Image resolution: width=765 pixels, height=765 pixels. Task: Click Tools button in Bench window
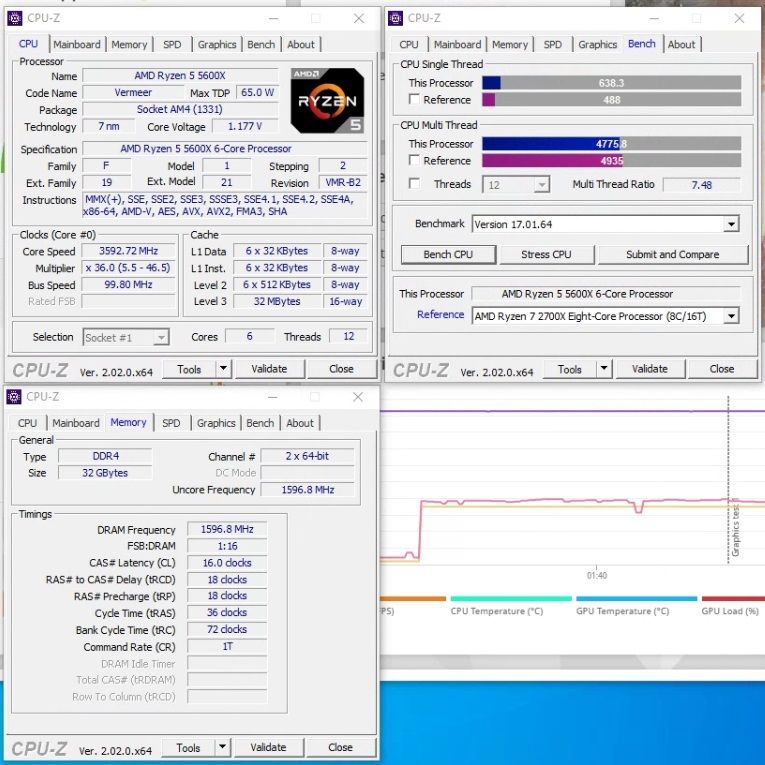[570, 369]
